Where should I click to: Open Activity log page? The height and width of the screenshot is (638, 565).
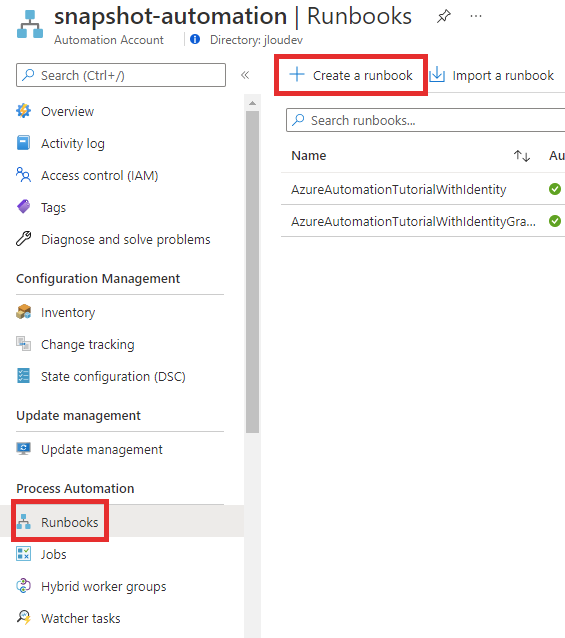(x=73, y=144)
